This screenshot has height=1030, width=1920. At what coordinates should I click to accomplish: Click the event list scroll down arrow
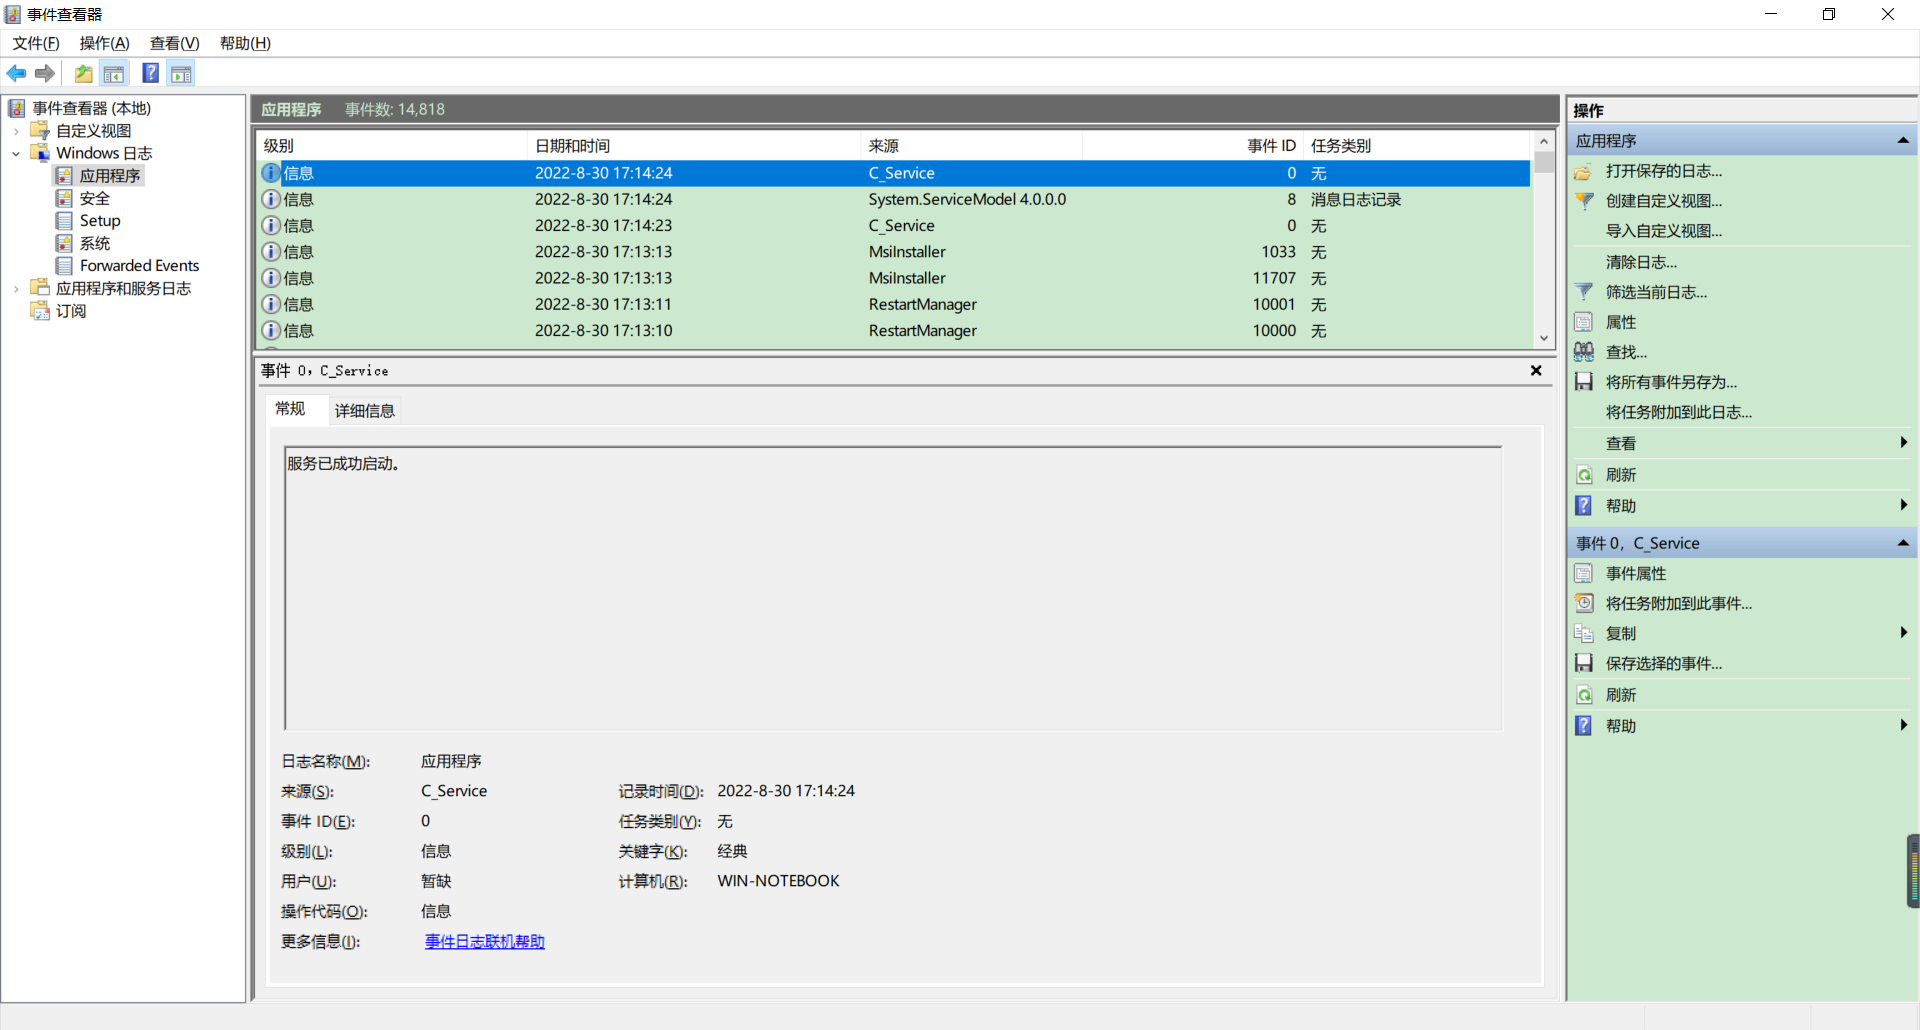click(1544, 338)
